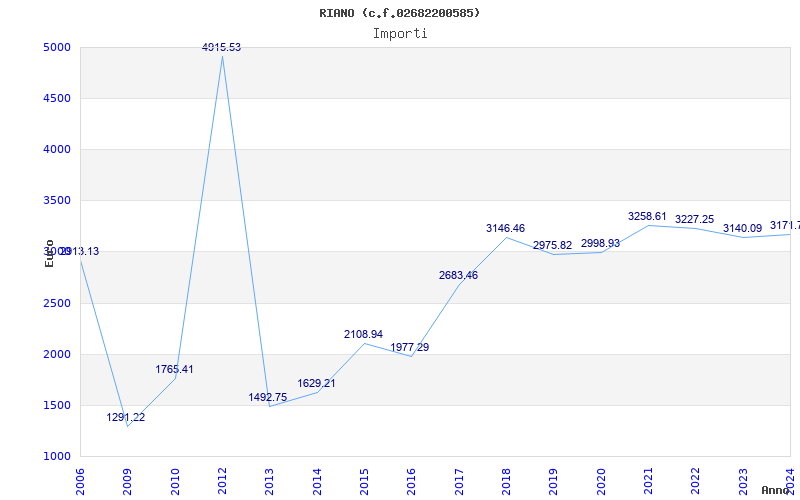800x500 pixels.
Task: Click the Importi subtitle
Action: click(x=399, y=34)
